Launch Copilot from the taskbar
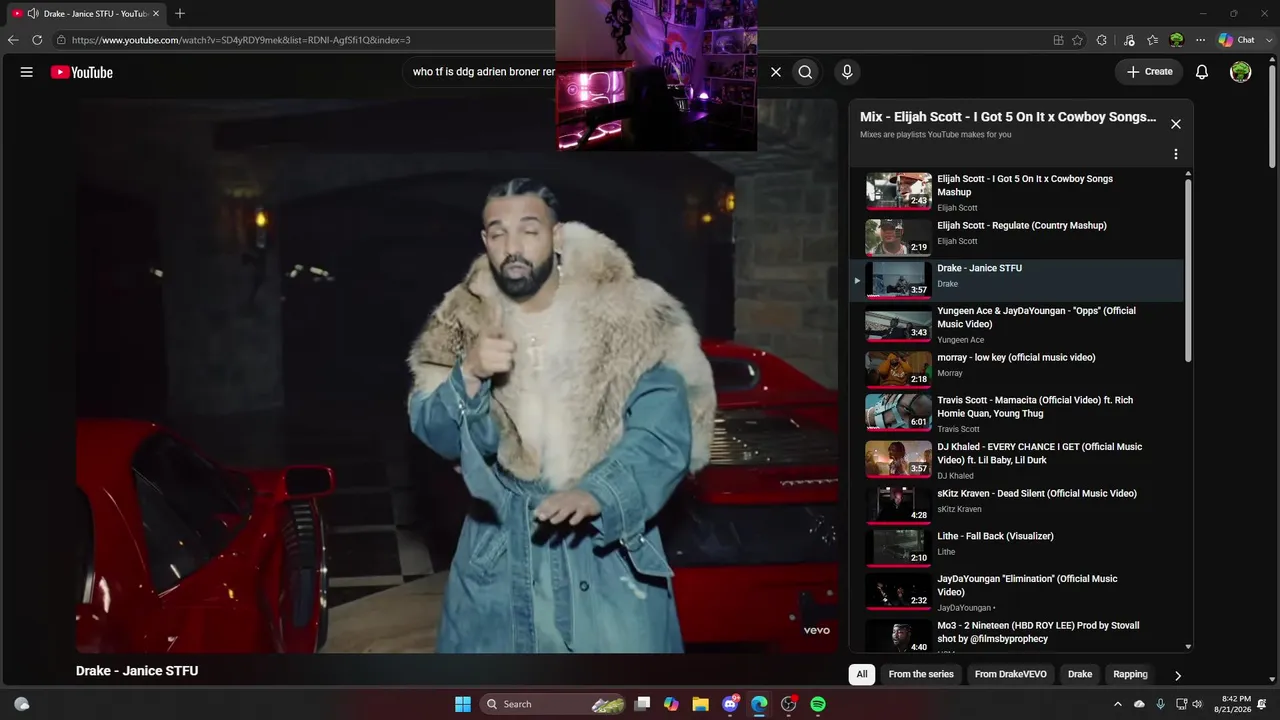1280x720 pixels. pyautogui.click(x=671, y=704)
